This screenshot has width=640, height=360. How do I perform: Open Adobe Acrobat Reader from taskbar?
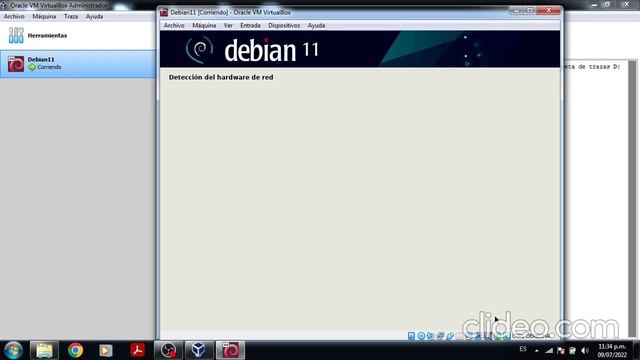(x=137, y=350)
